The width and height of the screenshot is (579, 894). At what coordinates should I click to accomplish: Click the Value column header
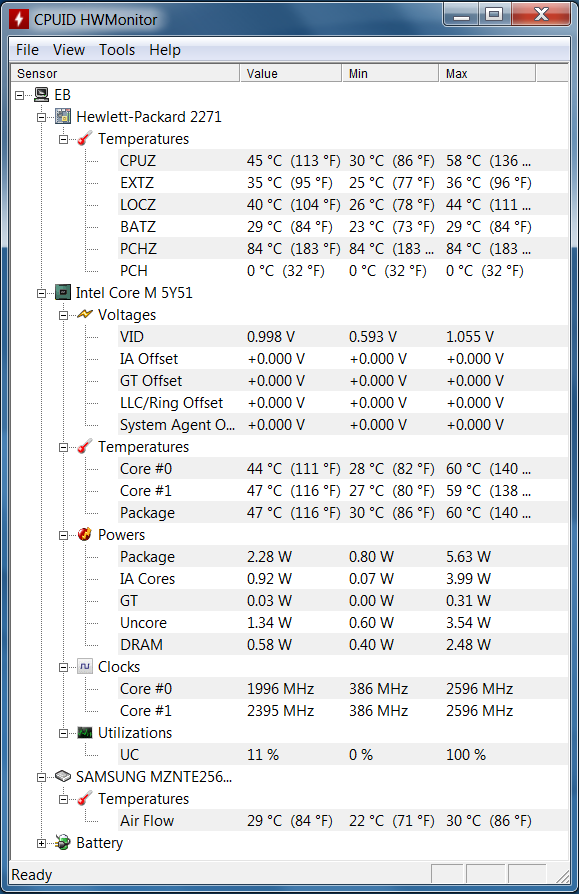[291, 74]
